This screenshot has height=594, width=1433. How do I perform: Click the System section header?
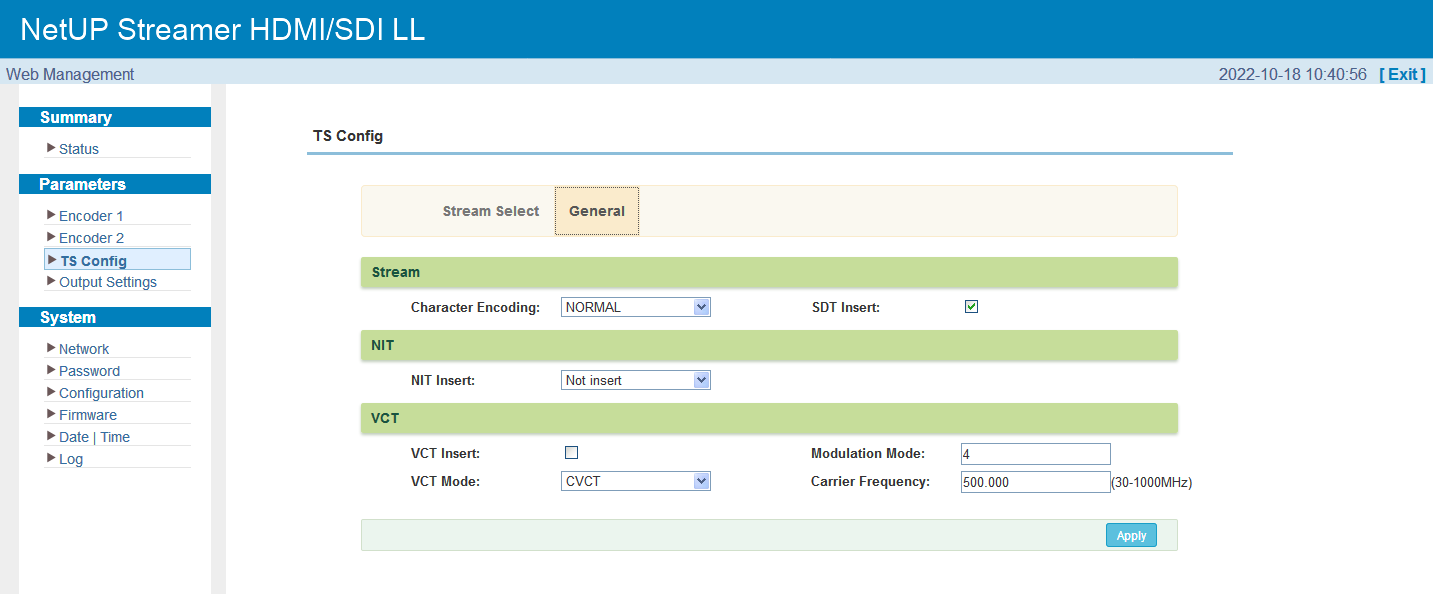(115, 317)
